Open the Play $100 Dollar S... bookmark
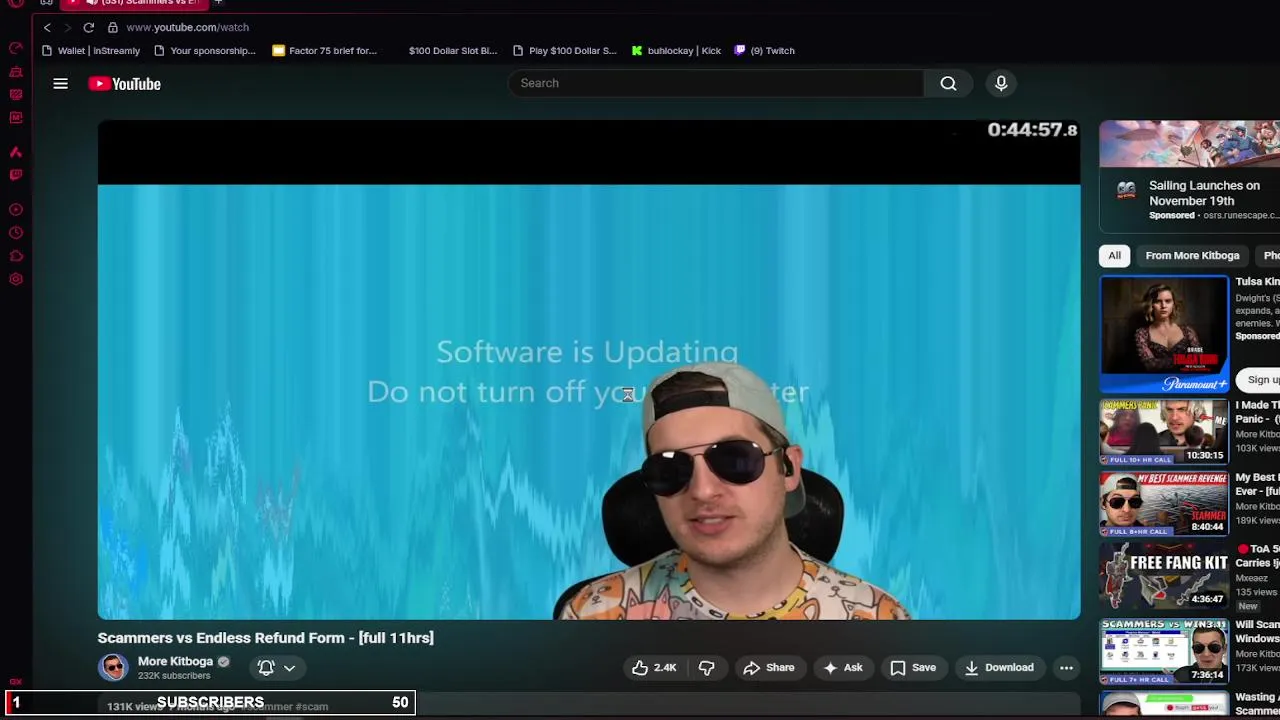The height and width of the screenshot is (720, 1280). pyautogui.click(x=565, y=51)
